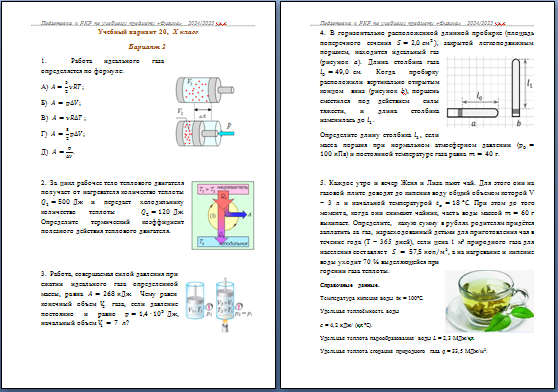Select the blue work arrow labeled A
558x392 pixels.
(238, 214)
